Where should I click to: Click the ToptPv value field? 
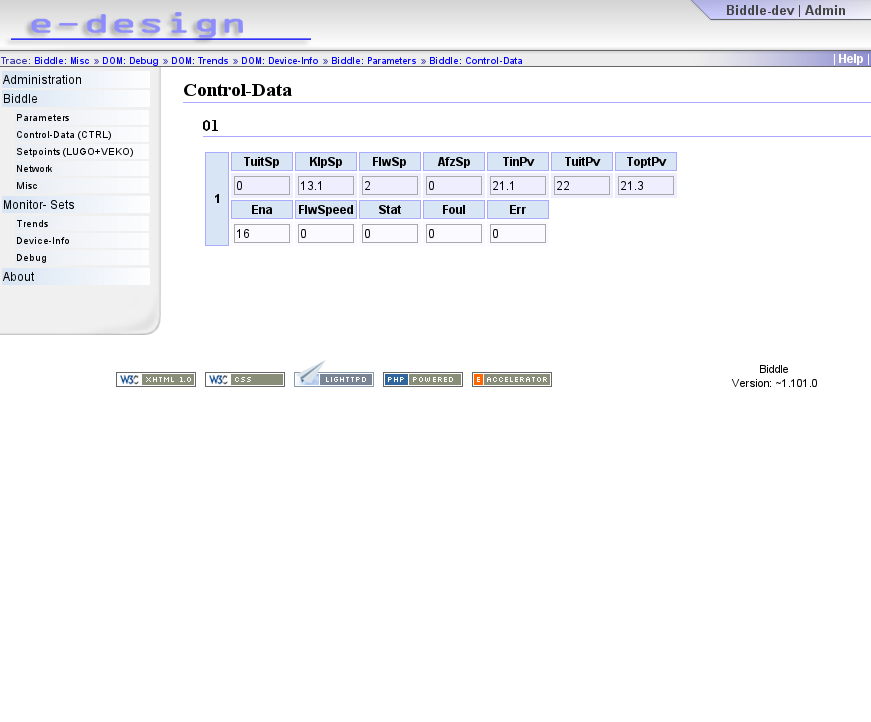(x=645, y=185)
